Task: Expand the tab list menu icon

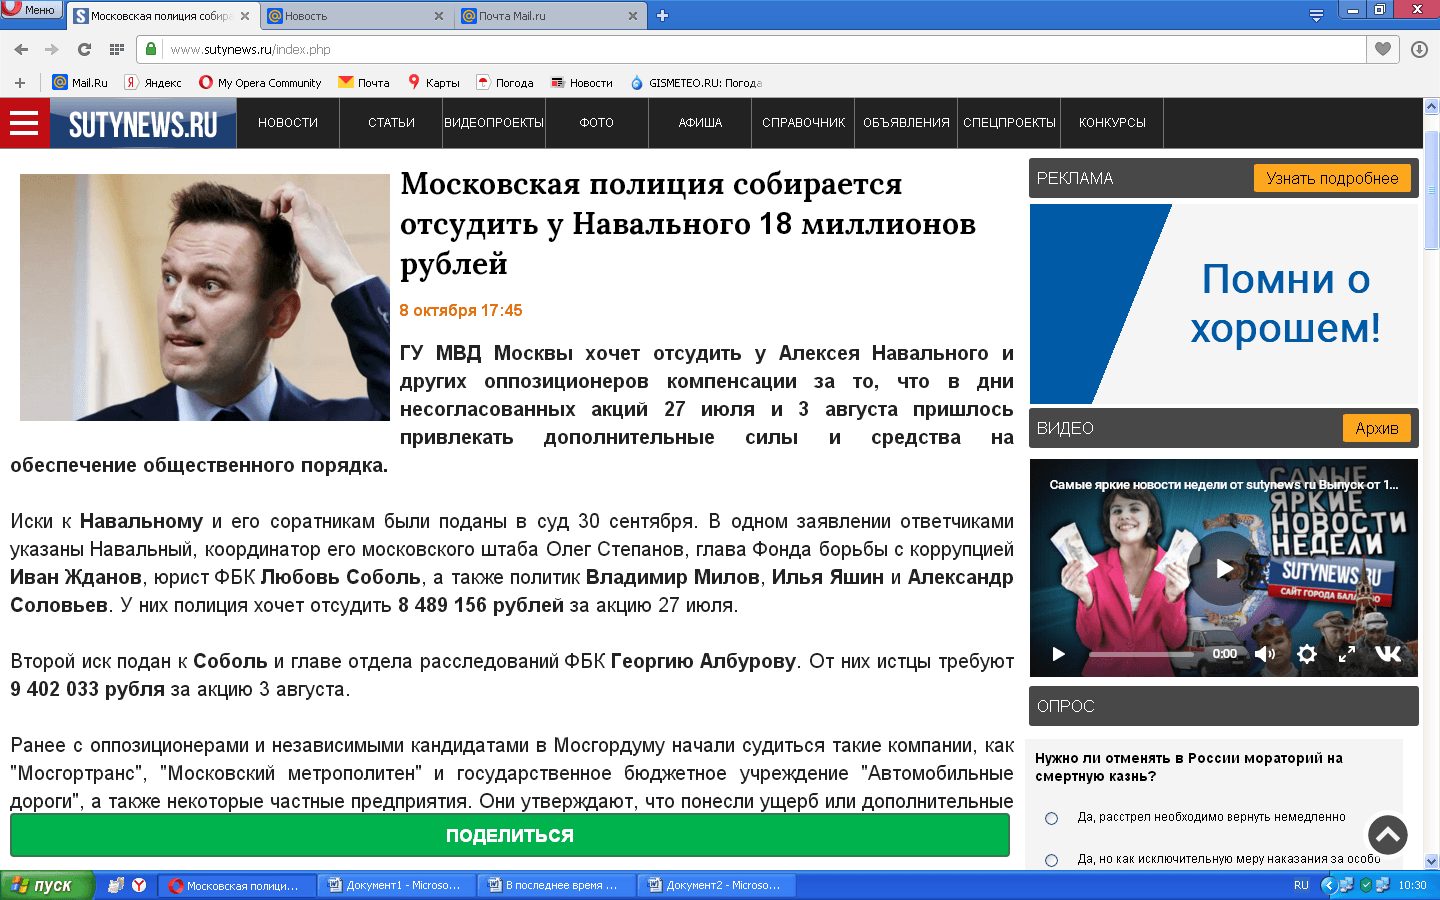Action: tap(1316, 15)
